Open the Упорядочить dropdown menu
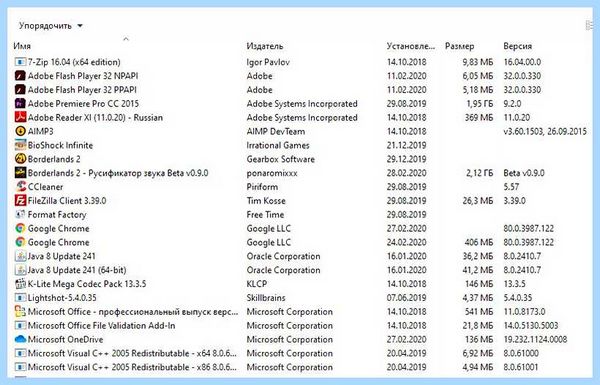 (51, 26)
